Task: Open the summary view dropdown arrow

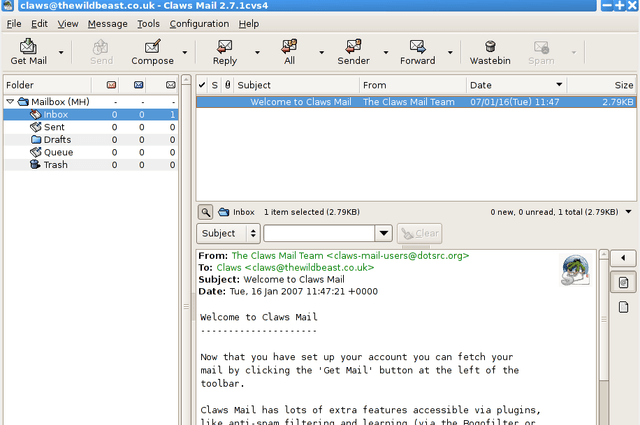Action: pyautogui.click(x=629, y=211)
